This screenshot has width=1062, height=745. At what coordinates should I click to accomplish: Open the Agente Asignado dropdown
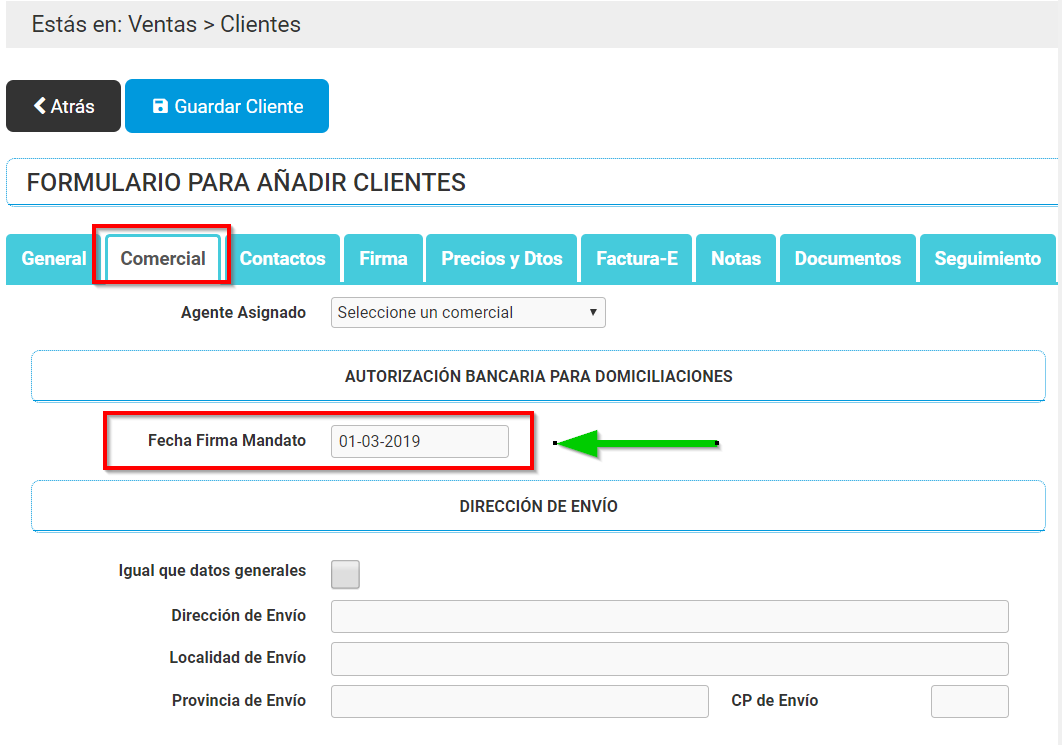pos(468,313)
